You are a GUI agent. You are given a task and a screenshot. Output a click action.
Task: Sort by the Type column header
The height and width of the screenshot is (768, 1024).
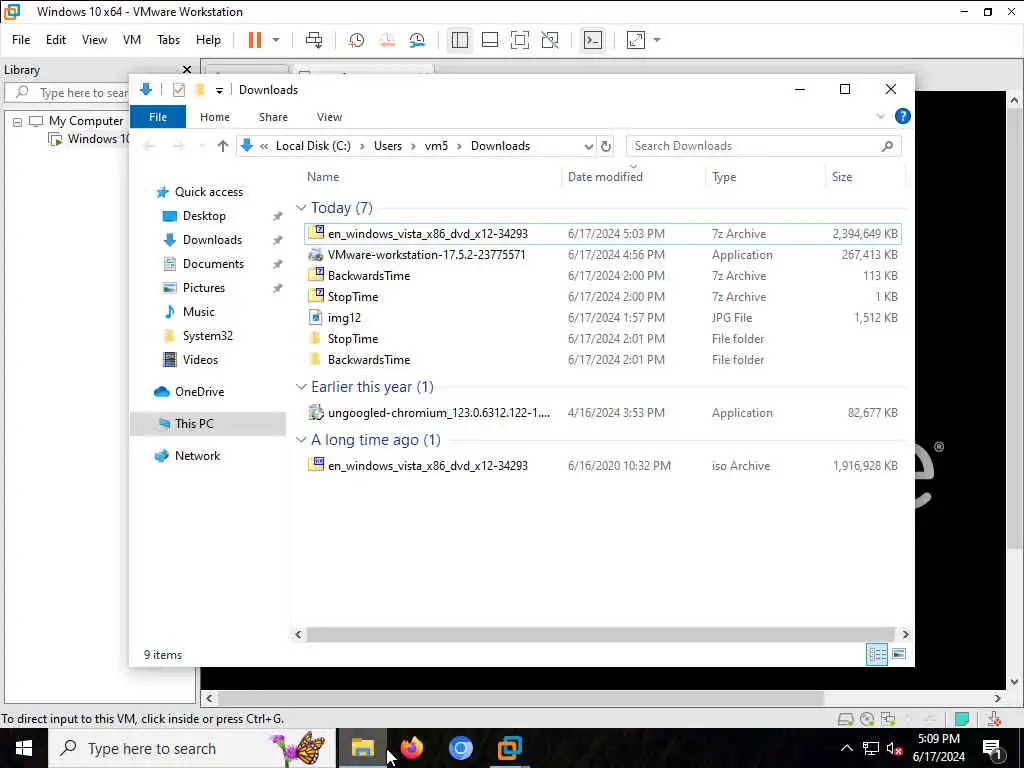(724, 176)
